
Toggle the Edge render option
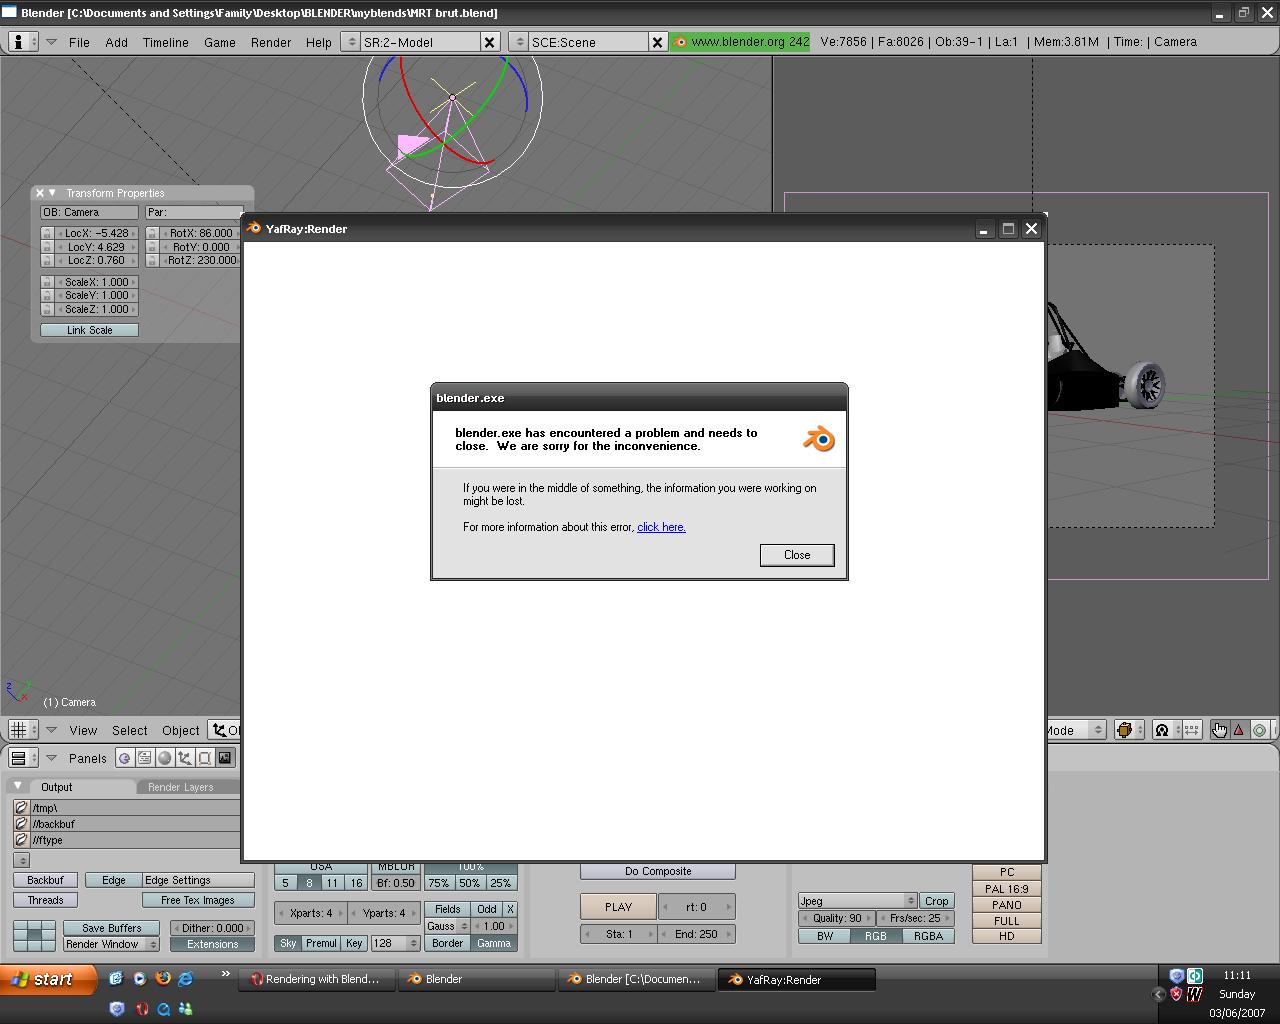[114, 880]
